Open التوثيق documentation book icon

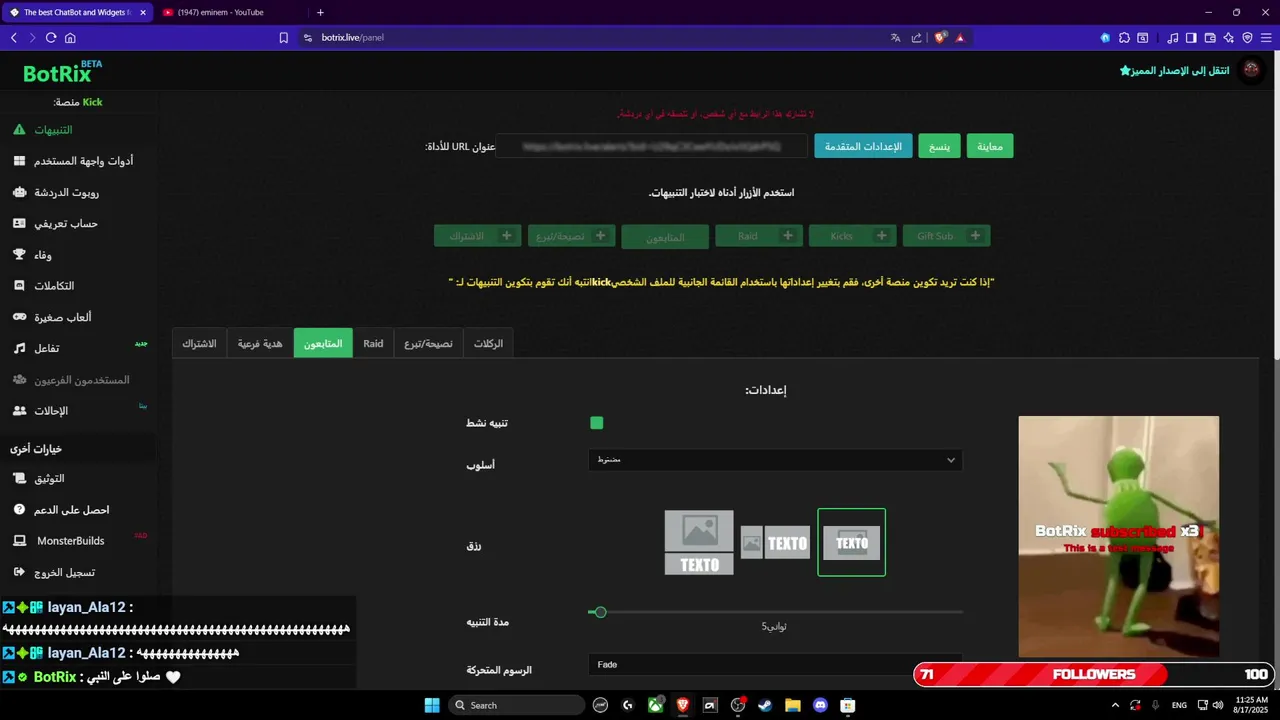19,479
